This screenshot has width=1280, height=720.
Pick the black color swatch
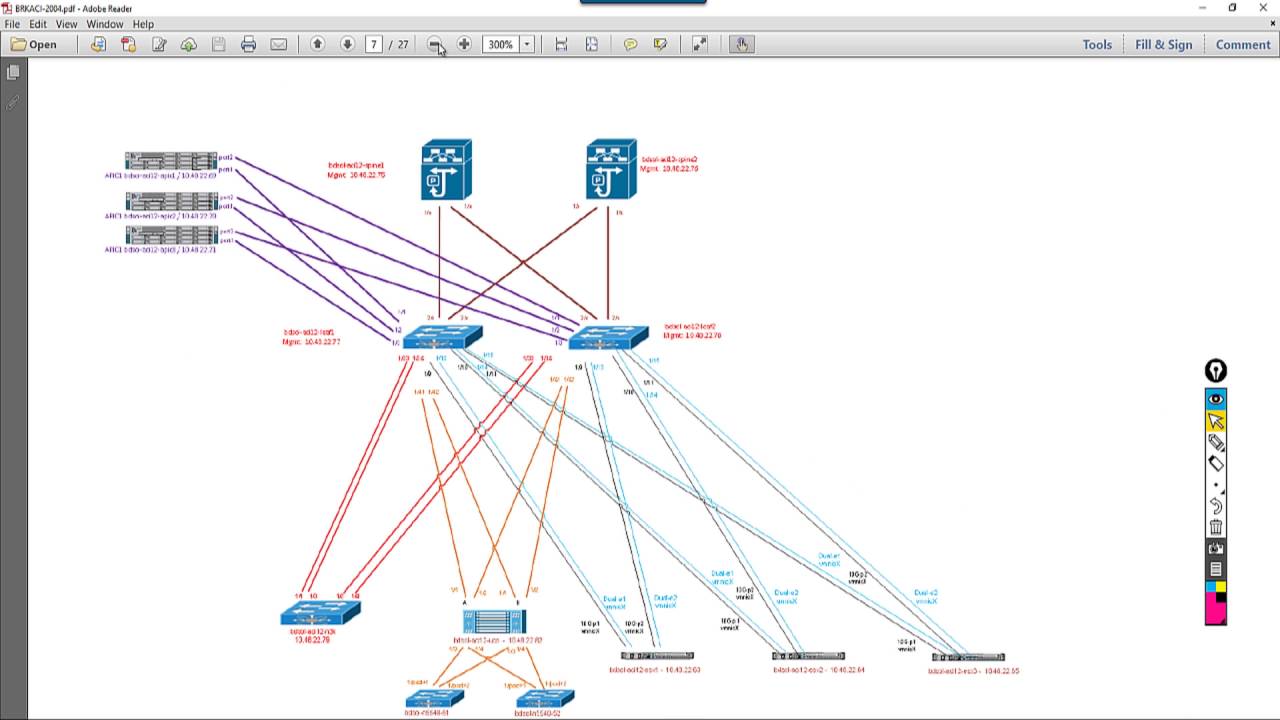pyautogui.click(x=1221, y=598)
